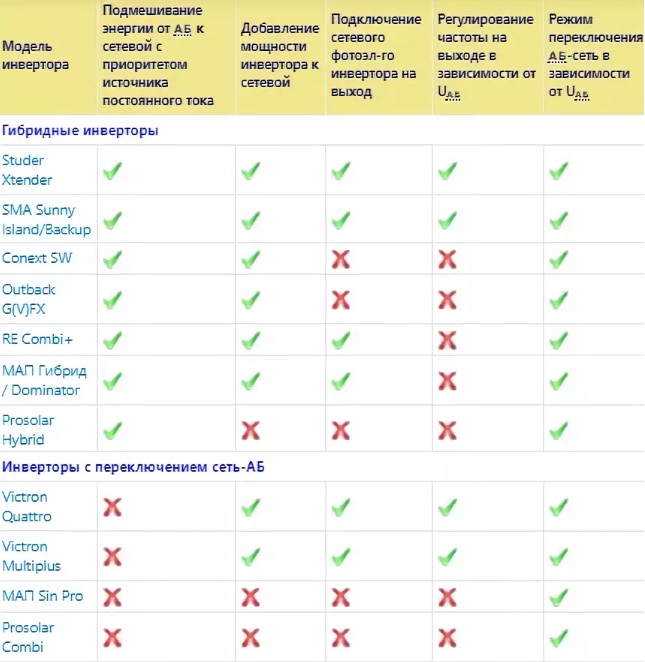Click the 'Гибридные инверторы' section heading
Screen dimensions: 645x662
coord(80,130)
